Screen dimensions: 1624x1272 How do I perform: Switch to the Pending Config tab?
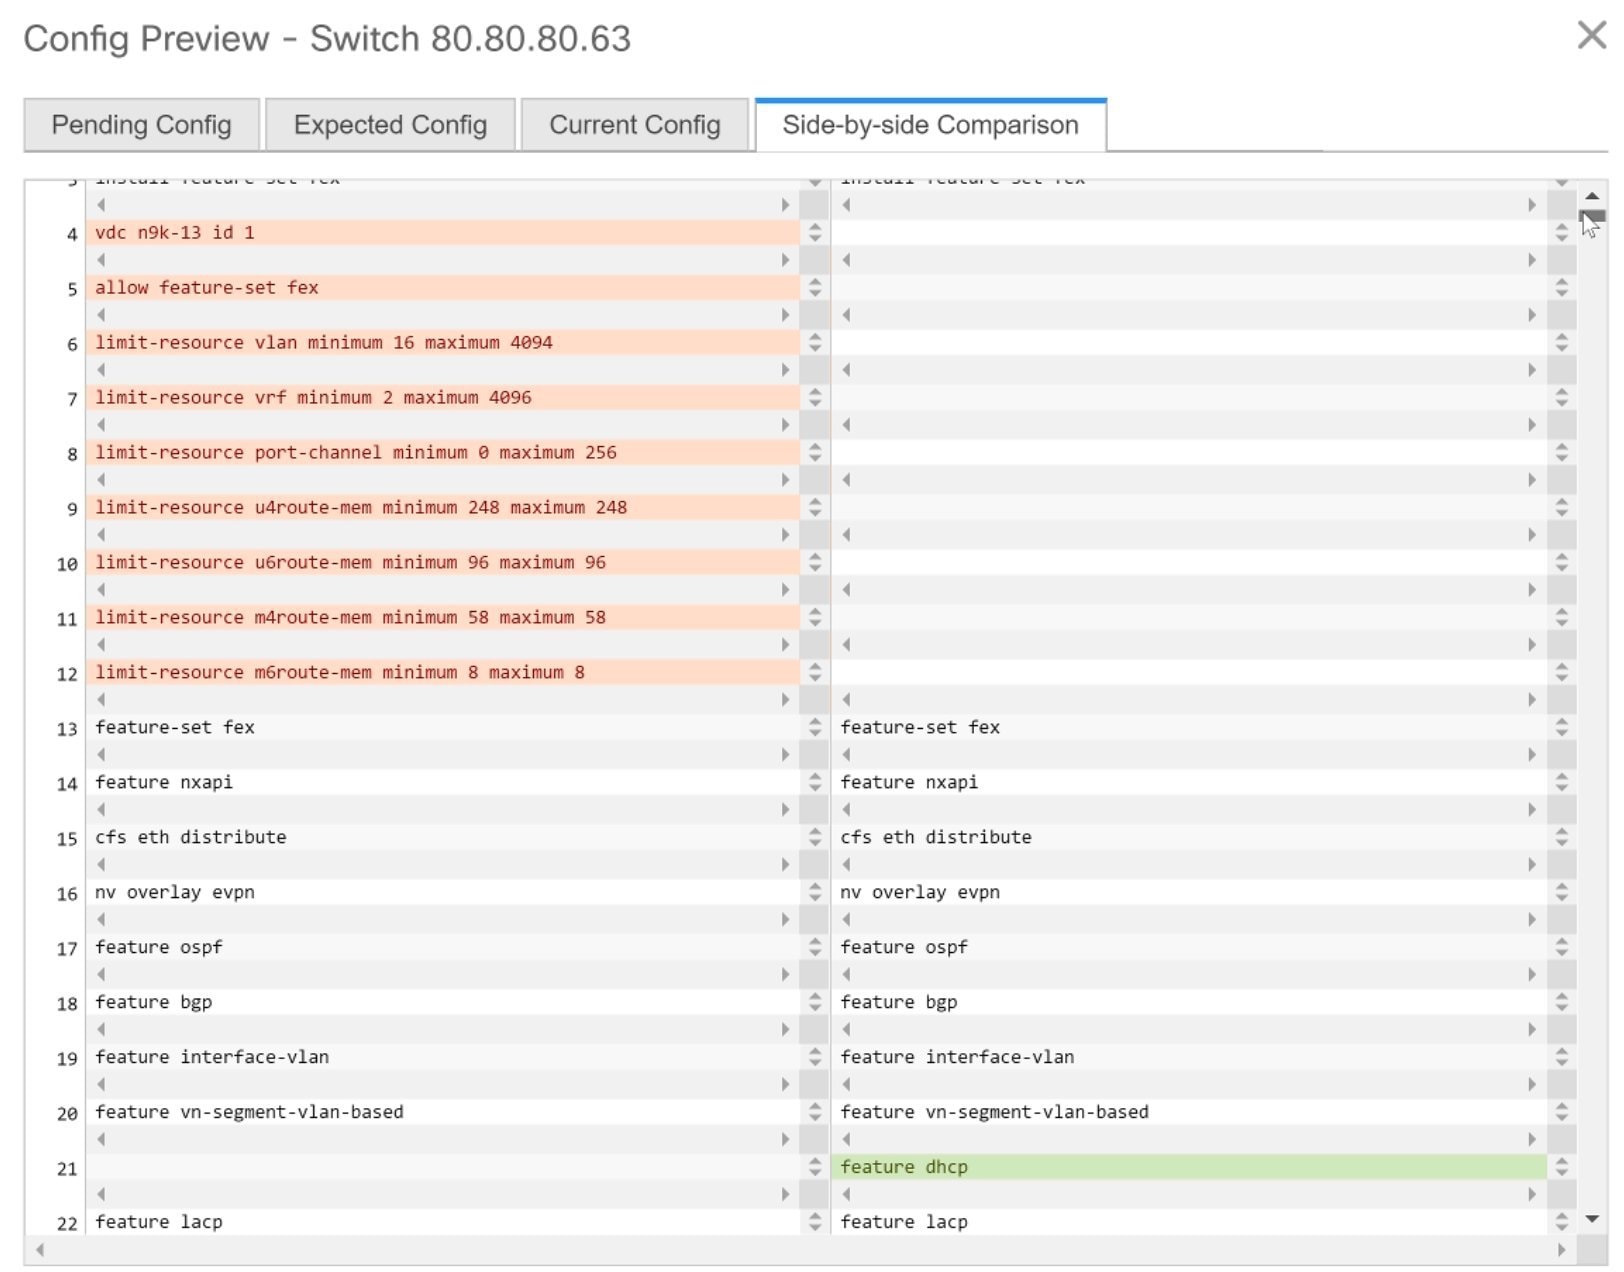140,125
